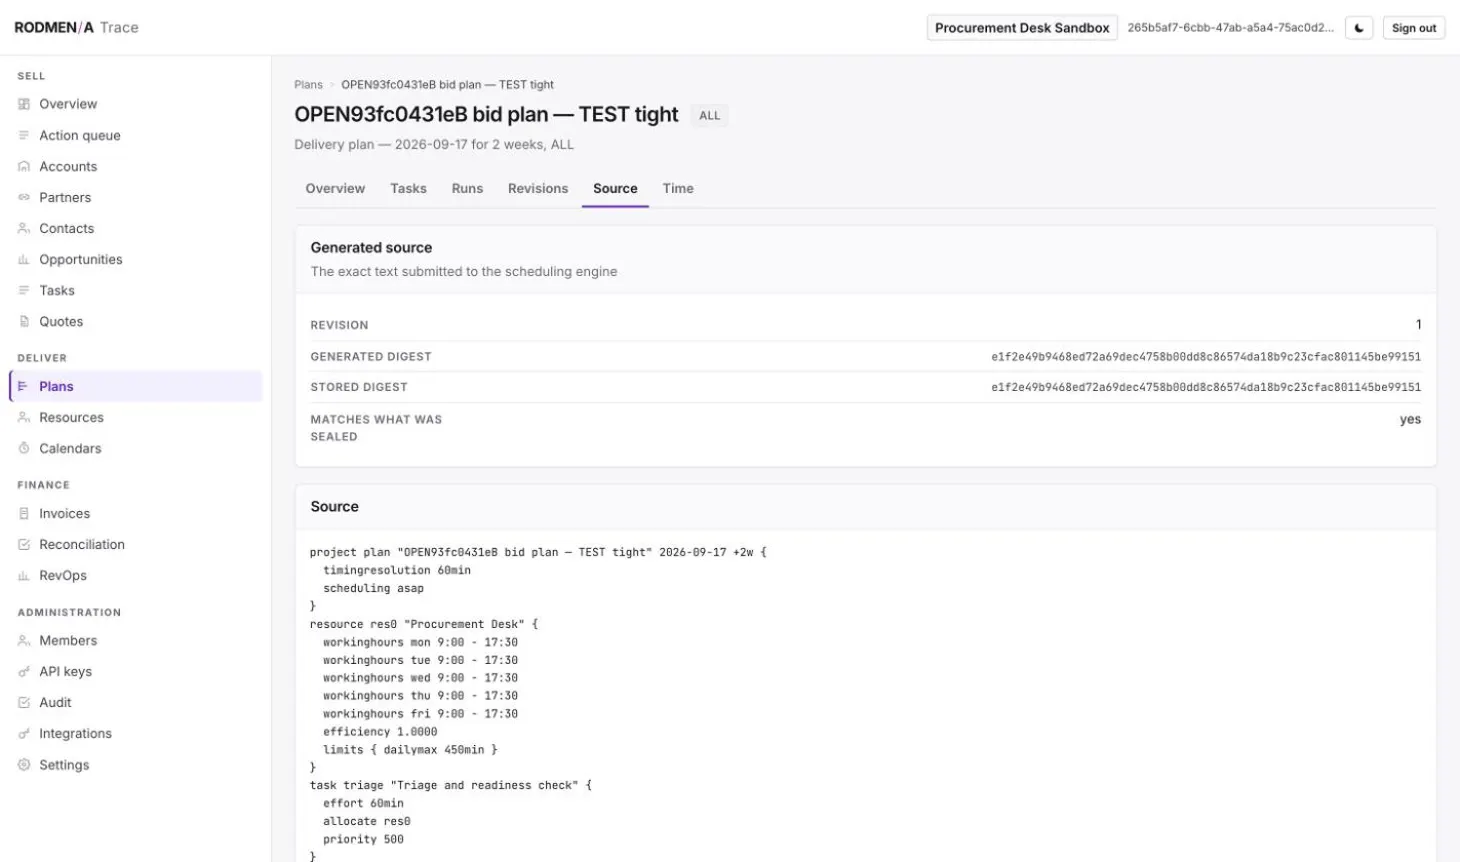Viewport: 1460px width, 862px height.
Task: Click the Action queue list icon
Action: click(x=24, y=135)
